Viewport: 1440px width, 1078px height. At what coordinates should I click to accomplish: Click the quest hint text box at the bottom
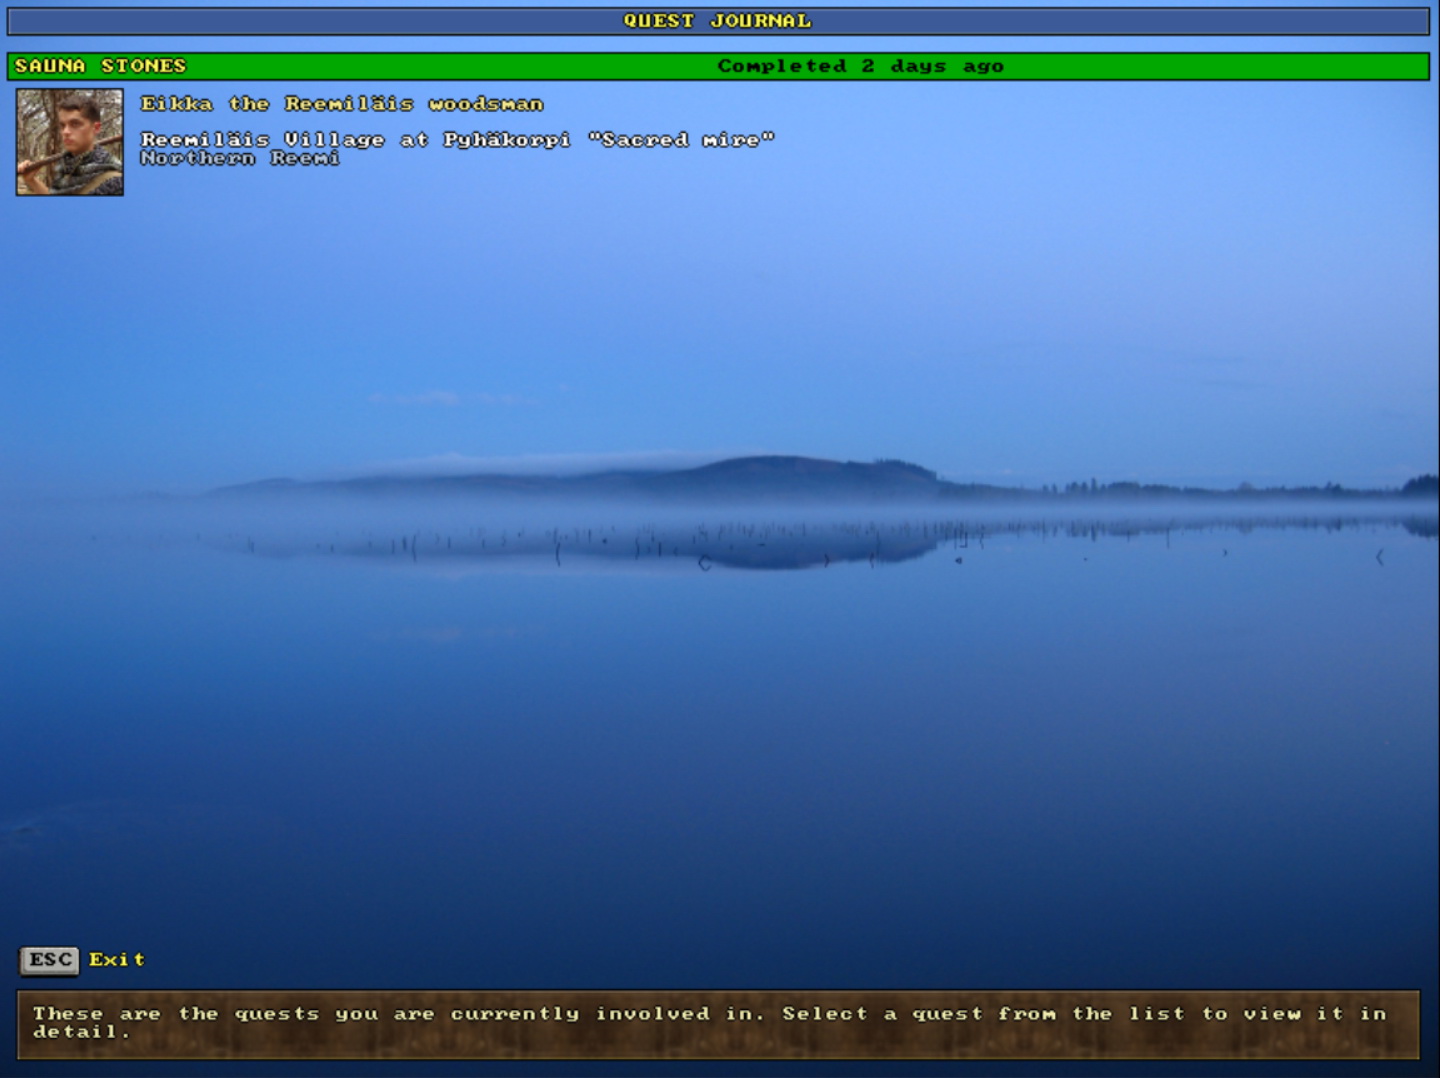718,1024
